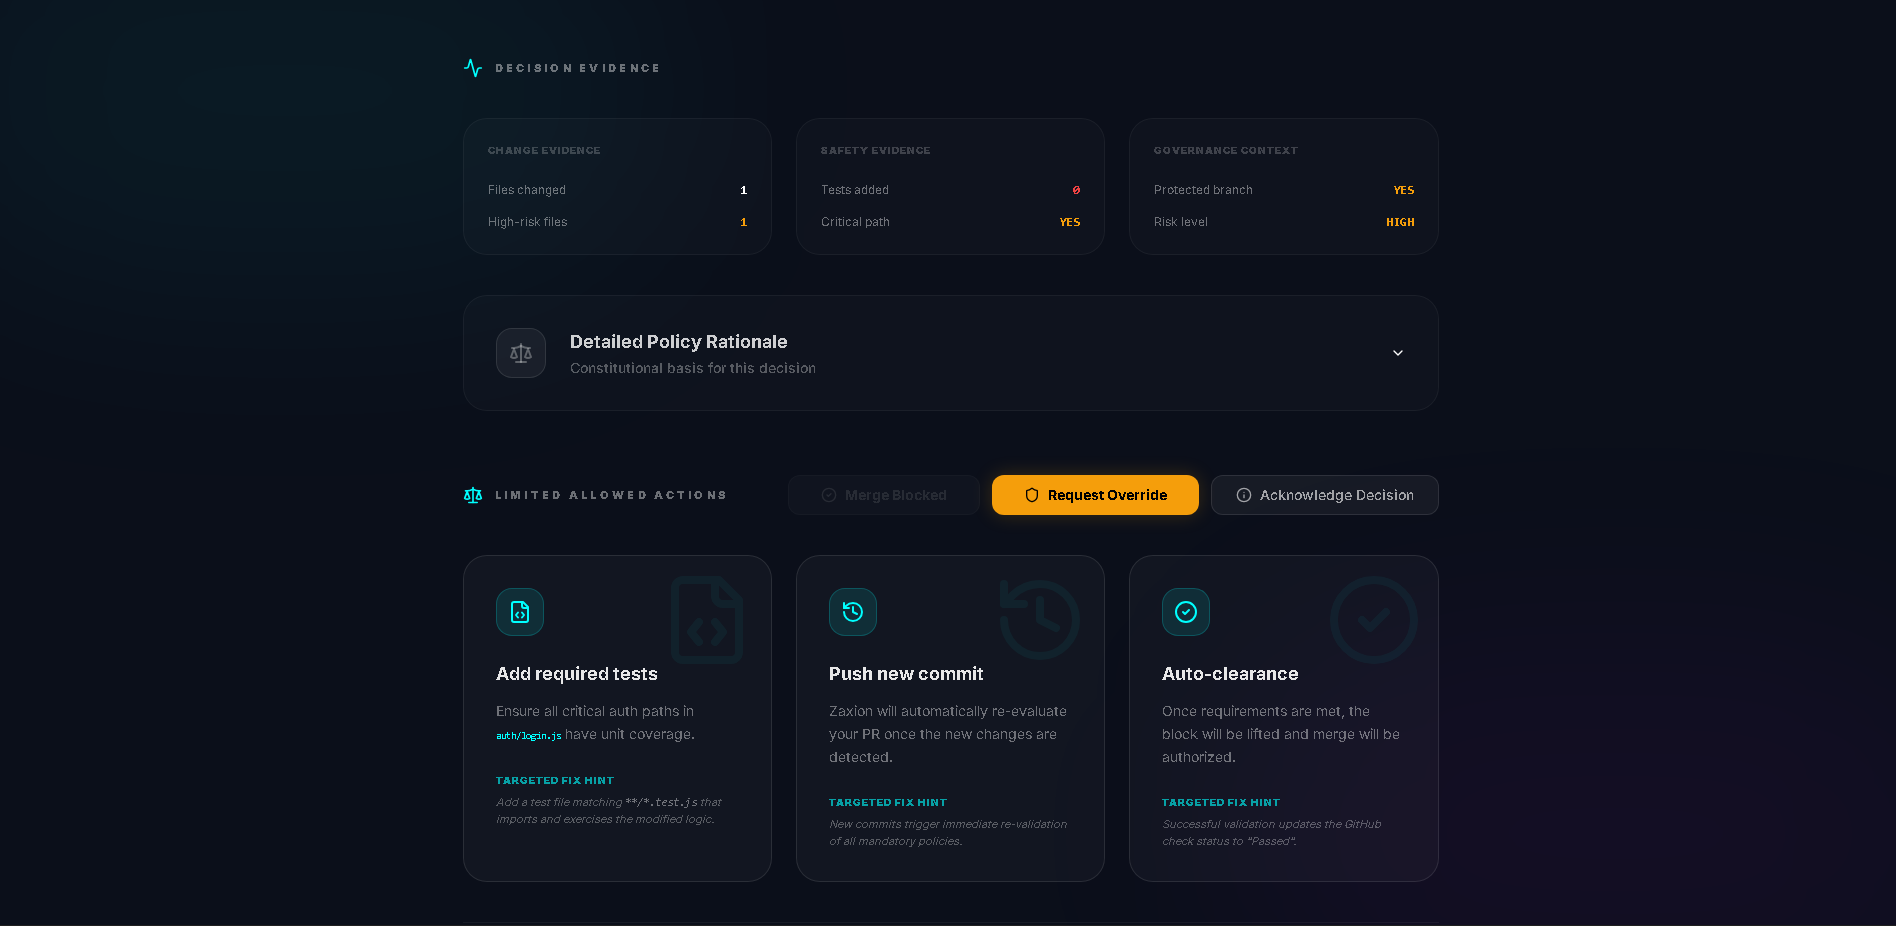
Task: Click the shield icon inside Request Override
Action: [1031, 494]
